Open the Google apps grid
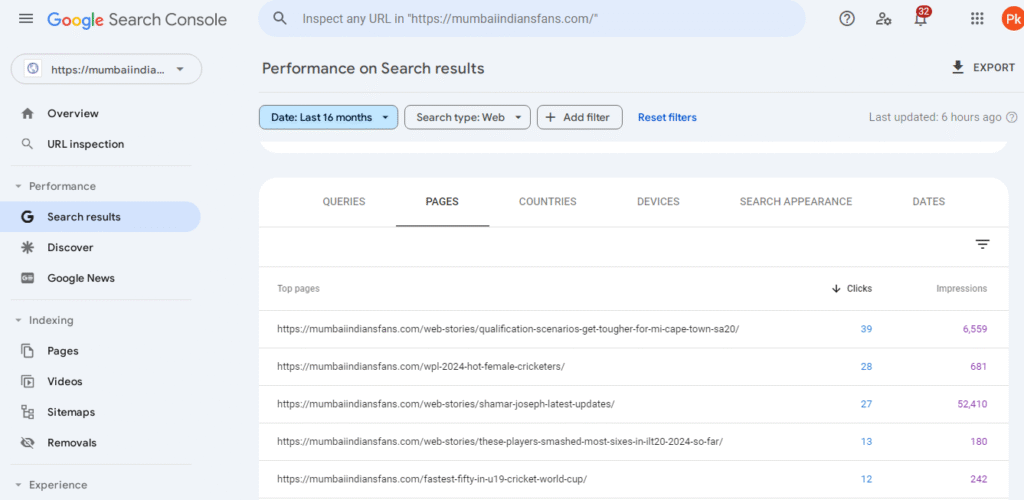Viewport: 1024px width, 500px height. [x=977, y=19]
